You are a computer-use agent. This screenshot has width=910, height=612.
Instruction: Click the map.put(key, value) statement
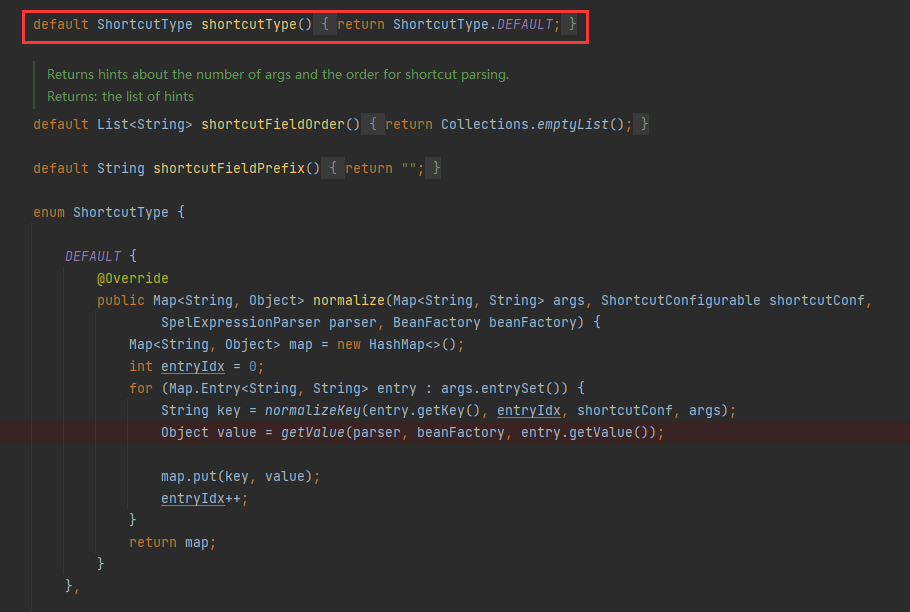click(240, 477)
